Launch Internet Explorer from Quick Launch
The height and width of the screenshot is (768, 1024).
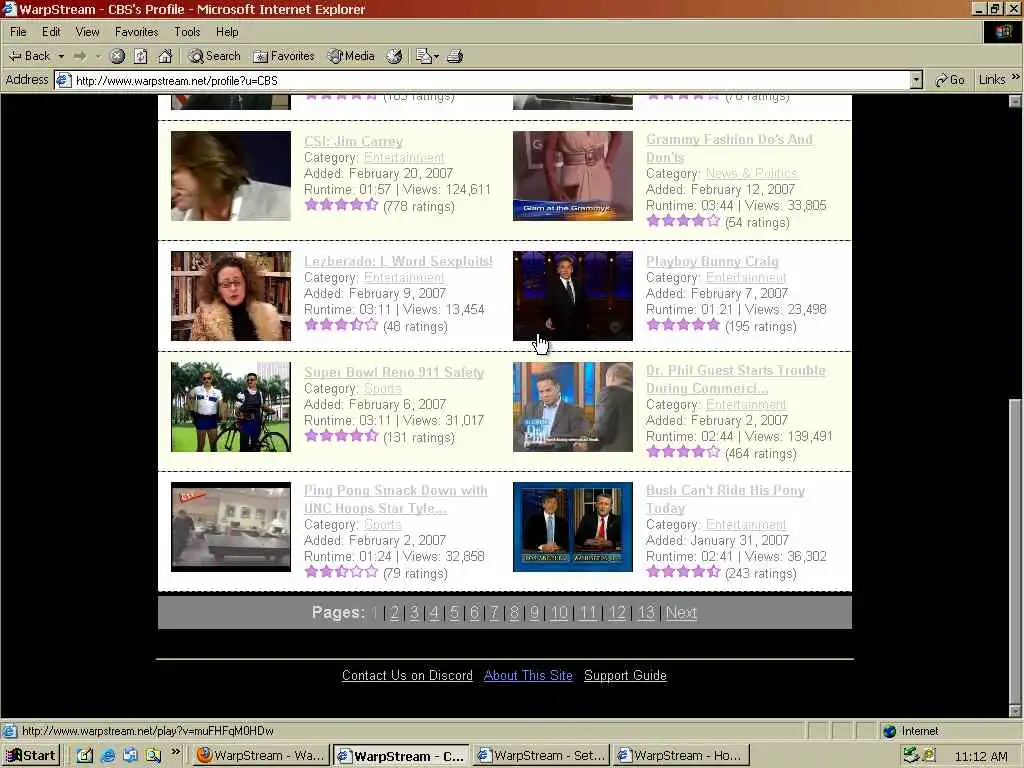(108, 756)
